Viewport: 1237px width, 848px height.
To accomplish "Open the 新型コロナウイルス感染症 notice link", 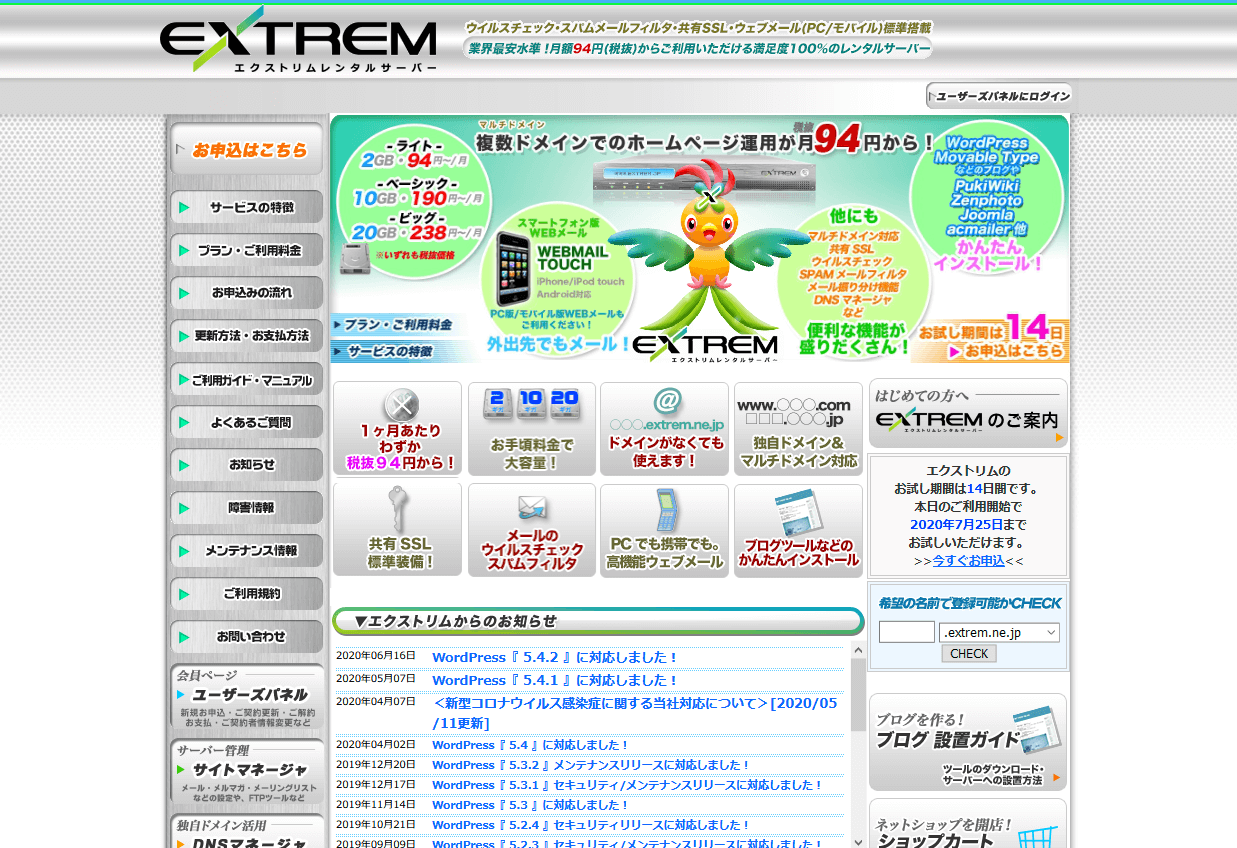I will pyautogui.click(x=635, y=713).
